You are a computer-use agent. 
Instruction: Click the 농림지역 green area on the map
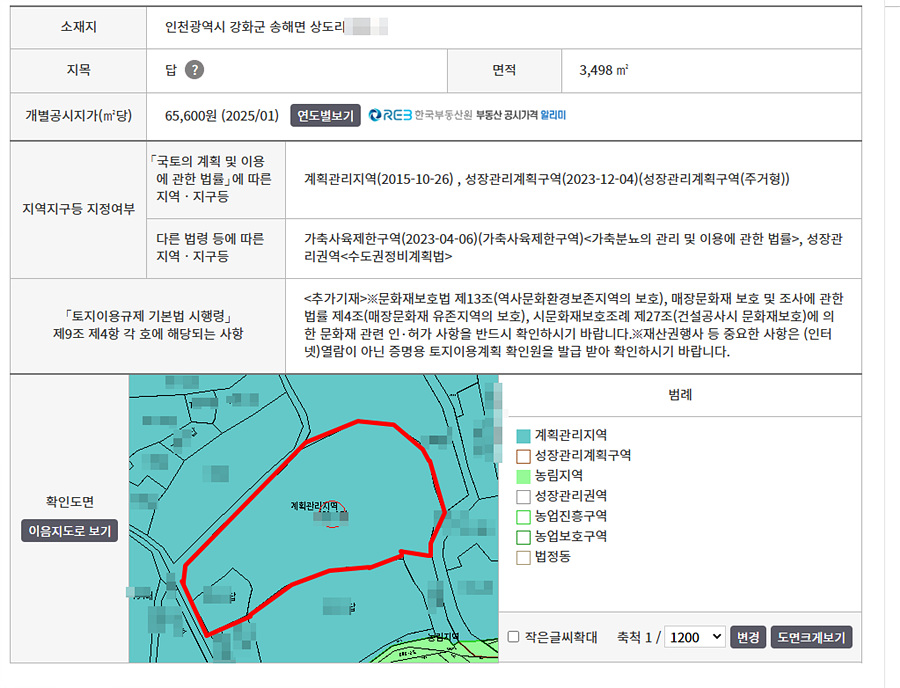[470, 650]
